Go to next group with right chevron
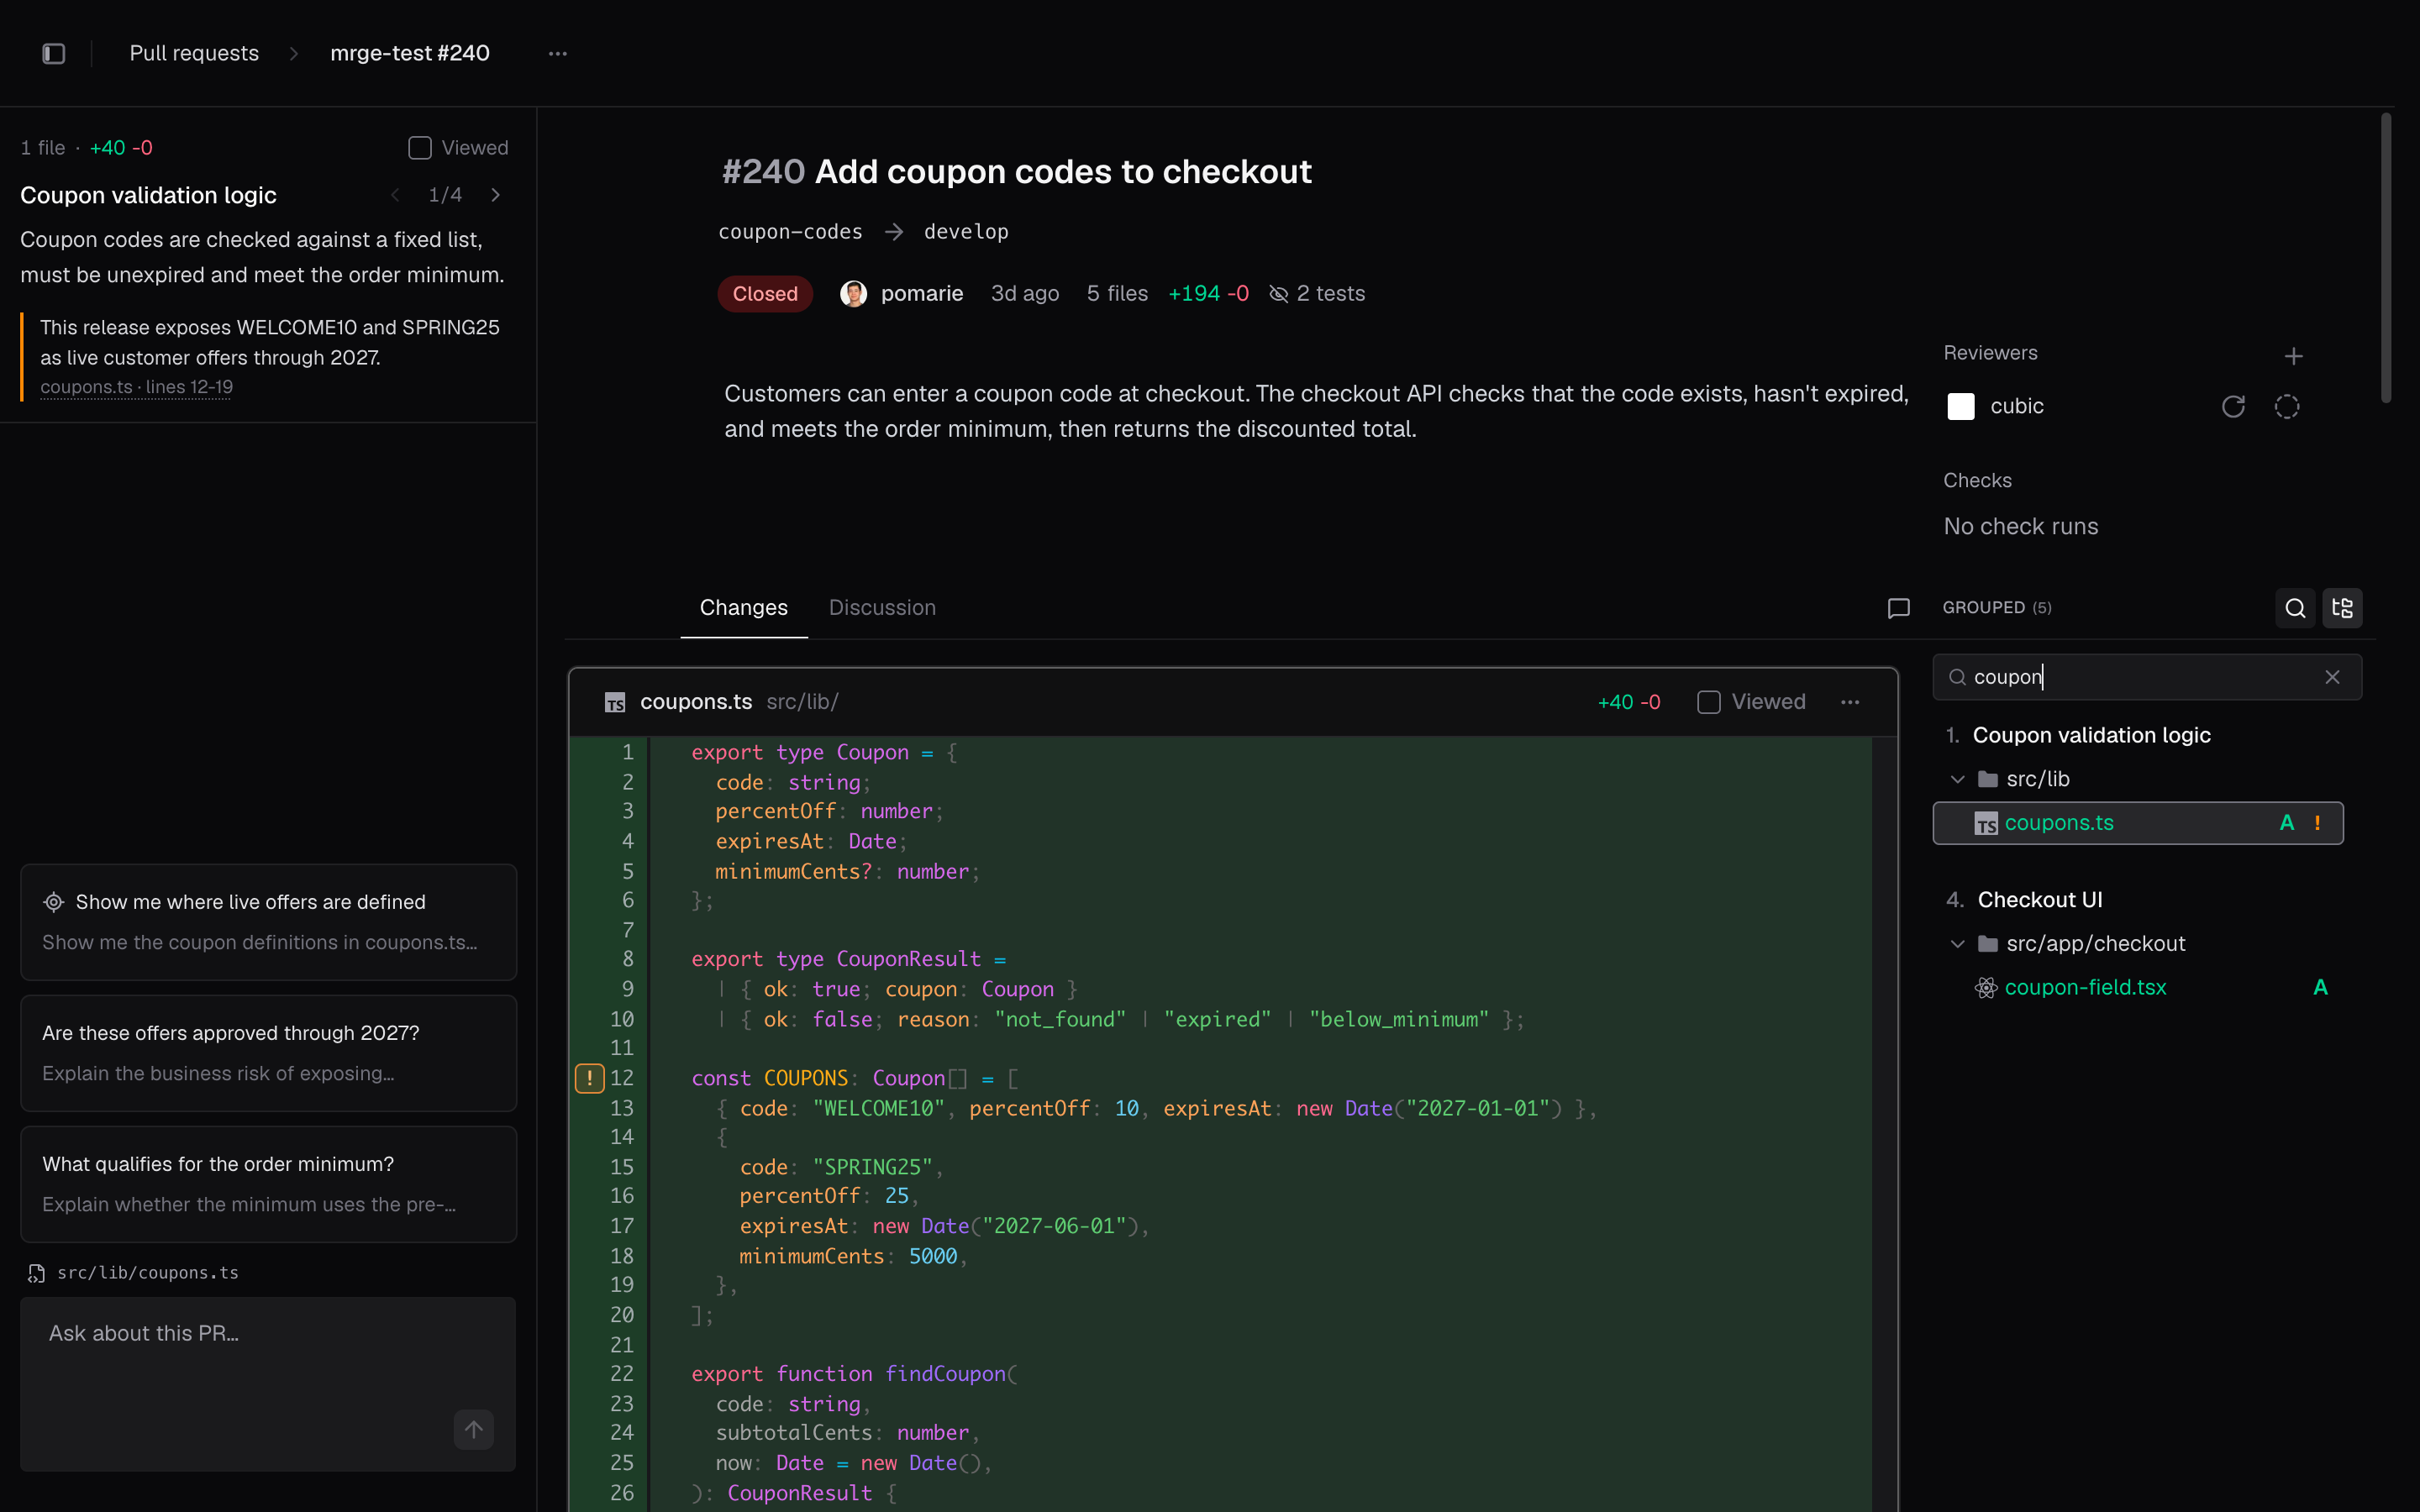The height and width of the screenshot is (1512, 2420). [x=496, y=195]
